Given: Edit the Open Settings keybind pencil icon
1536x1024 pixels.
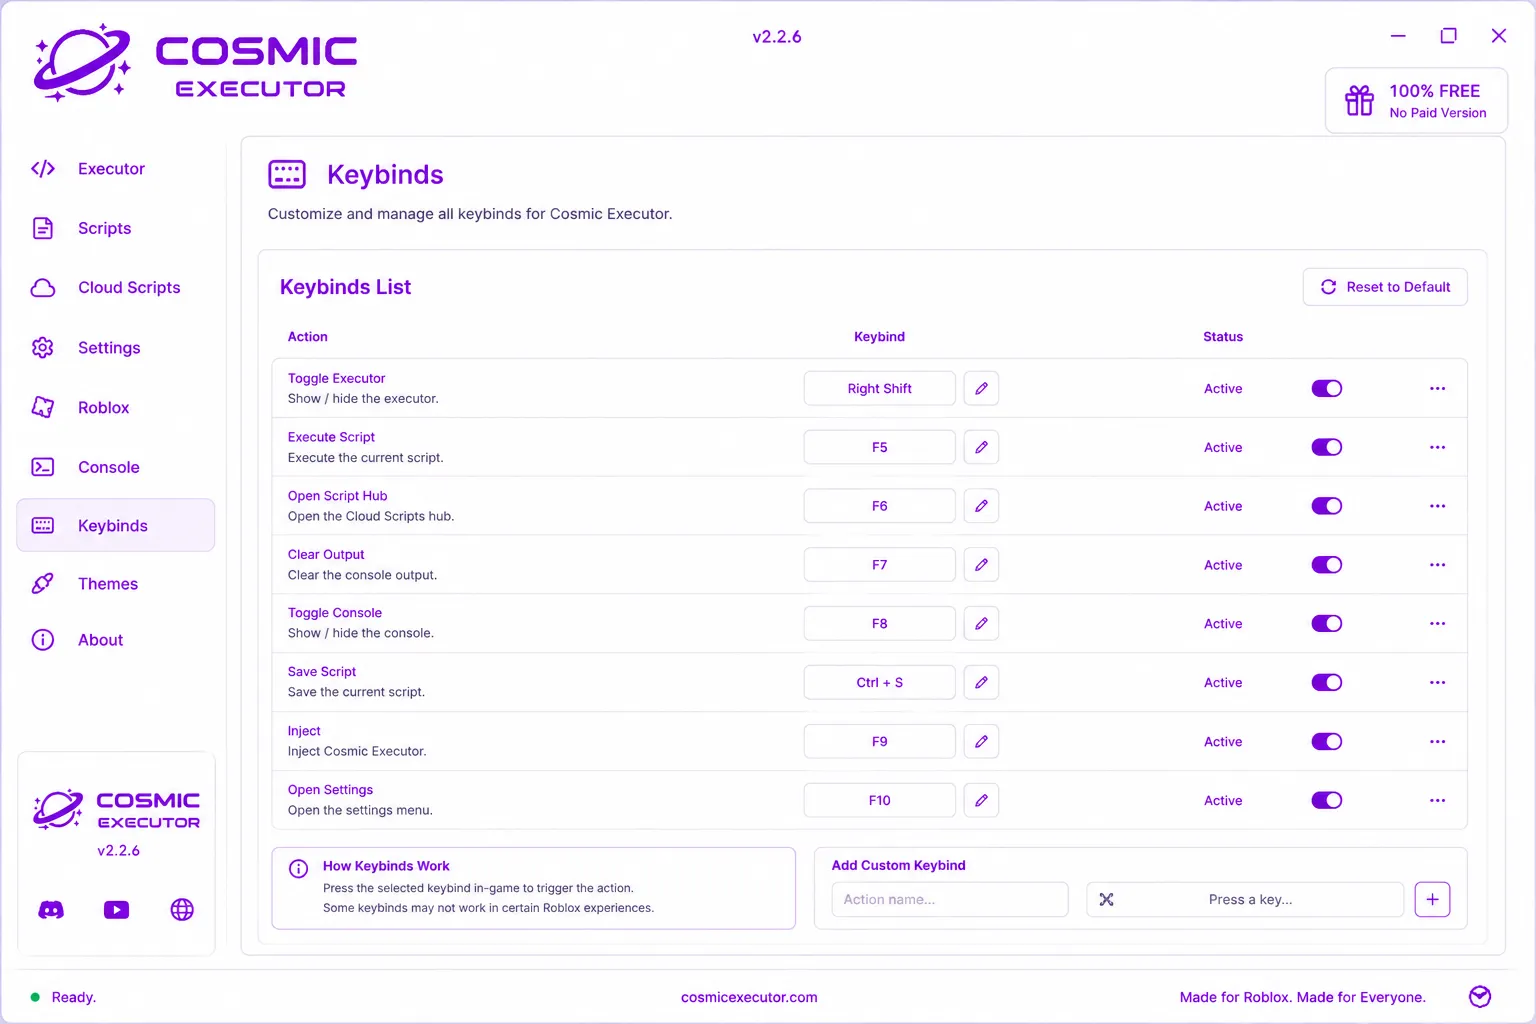Looking at the screenshot, I should (x=981, y=800).
